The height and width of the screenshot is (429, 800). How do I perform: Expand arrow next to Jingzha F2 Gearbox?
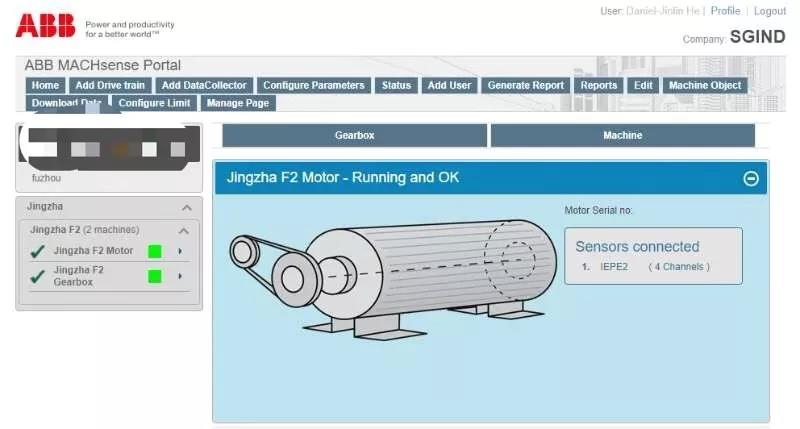[180, 276]
